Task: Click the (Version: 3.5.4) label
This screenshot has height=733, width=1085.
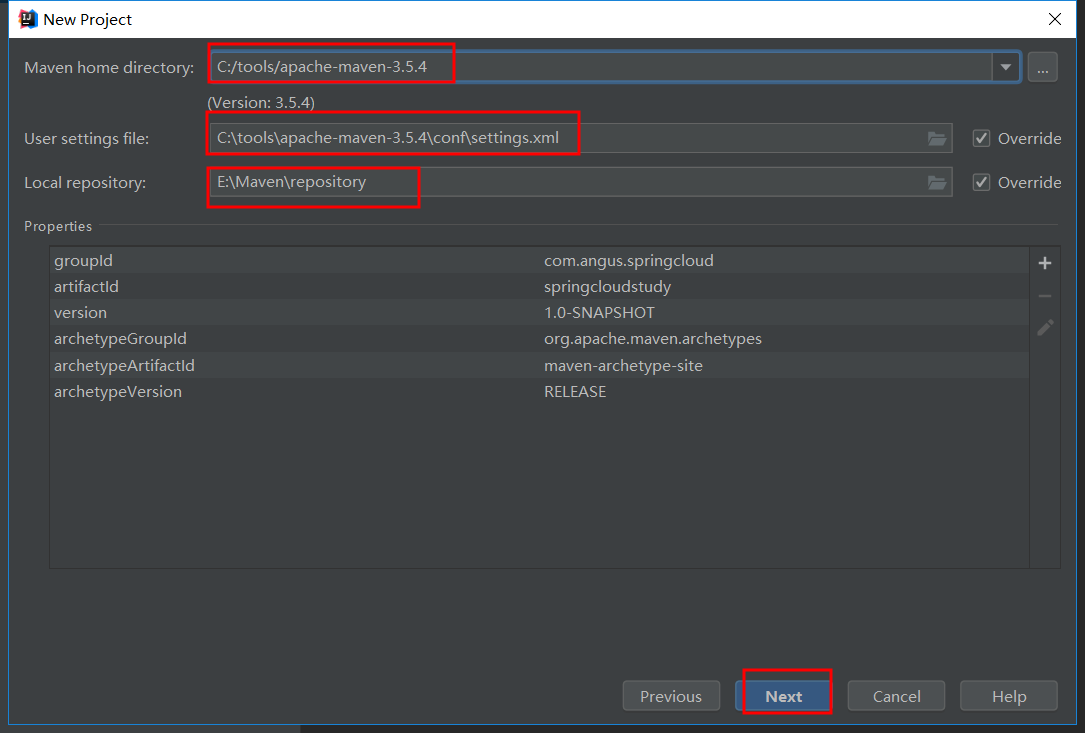Action: [x=261, y=102]
